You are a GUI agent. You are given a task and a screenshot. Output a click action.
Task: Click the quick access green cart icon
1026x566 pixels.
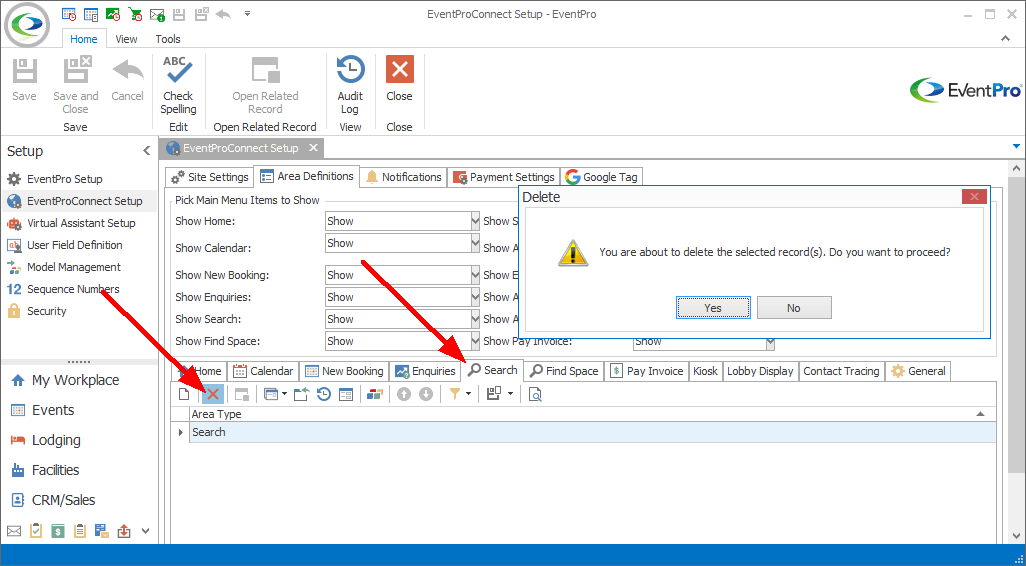(135, 13)
